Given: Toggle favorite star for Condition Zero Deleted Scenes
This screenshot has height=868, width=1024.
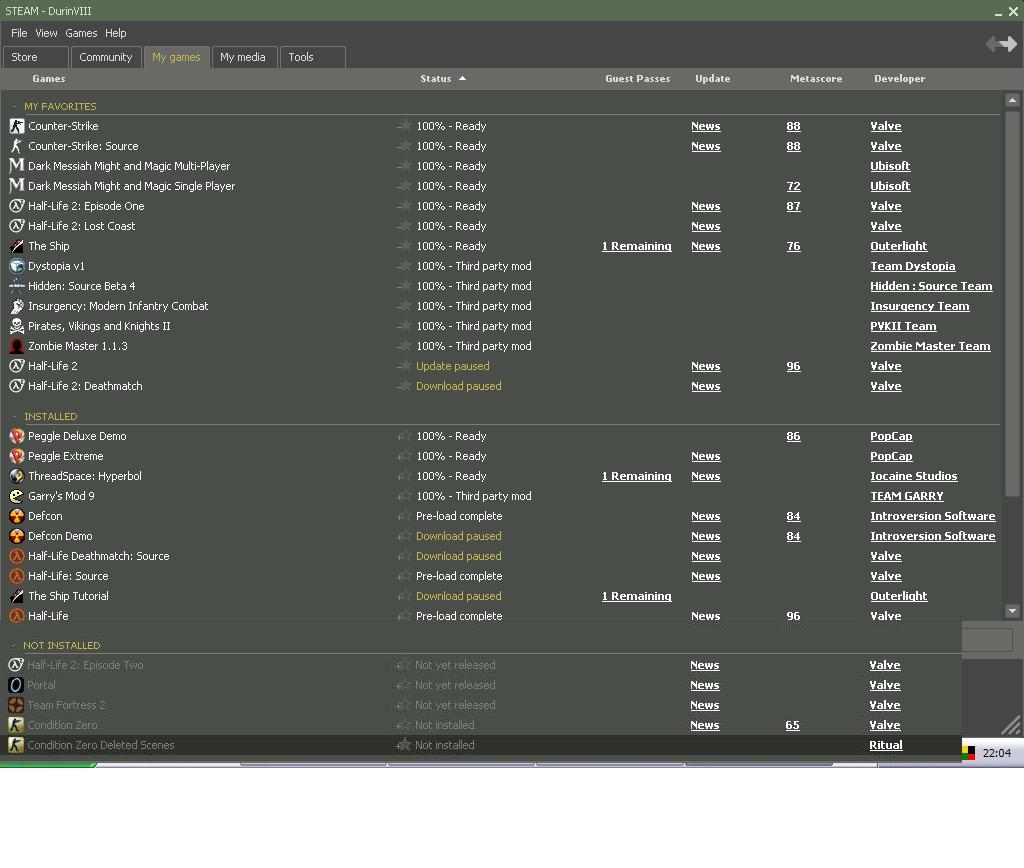Looking at the screenshot, I should (403, 745).
